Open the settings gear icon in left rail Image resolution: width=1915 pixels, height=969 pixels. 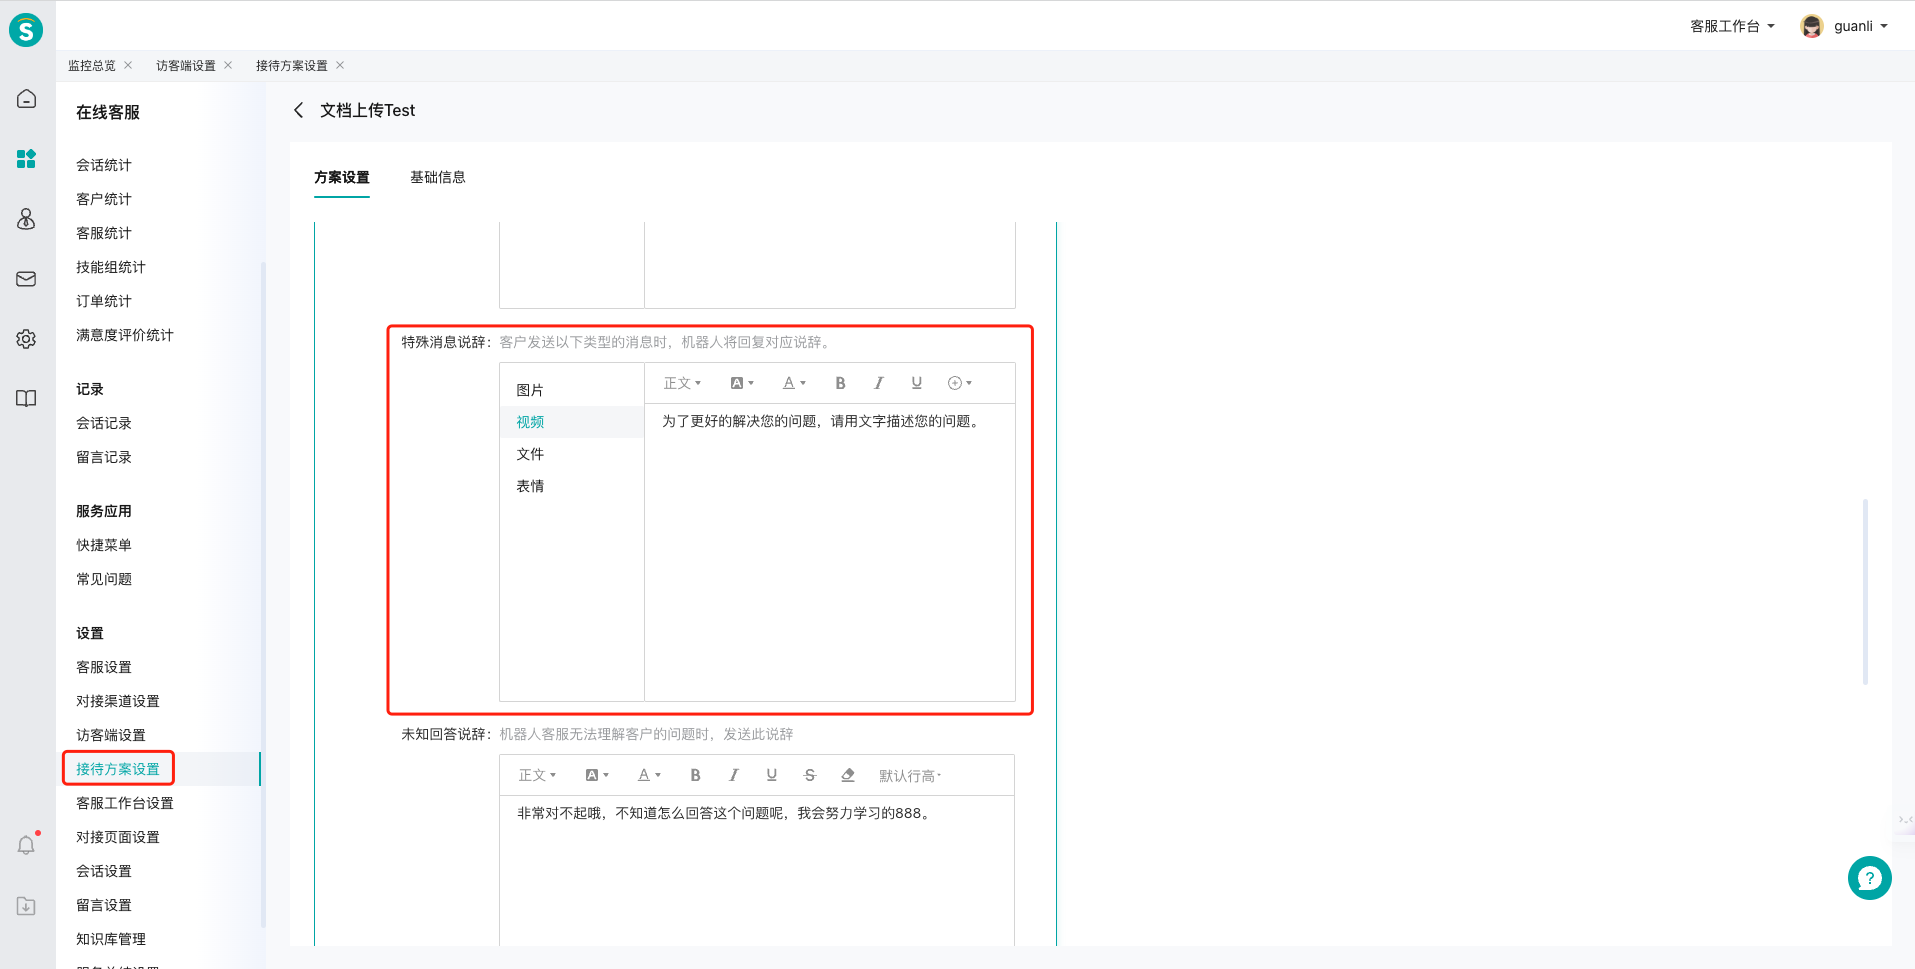[26, 339]
